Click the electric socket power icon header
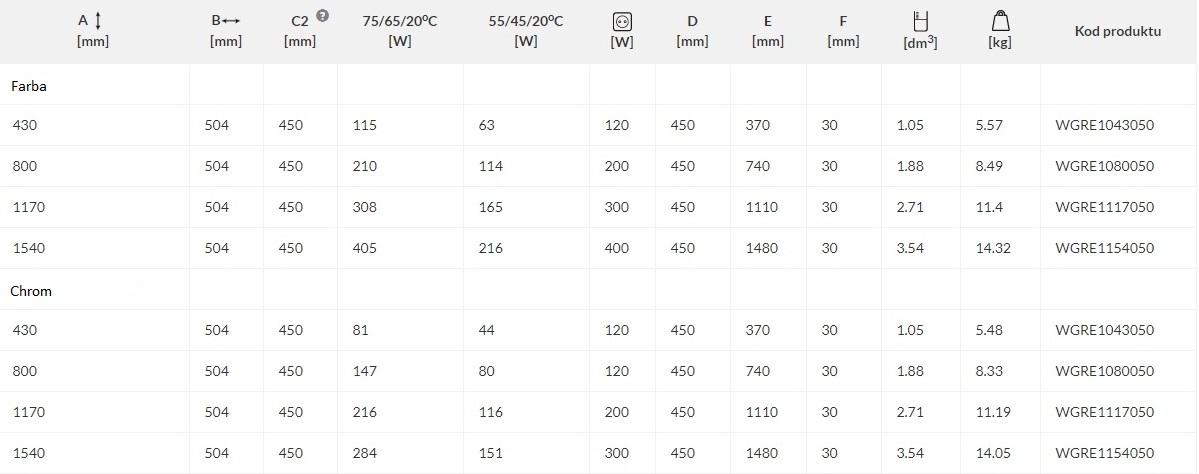This screenshot has height=474, width=1199. click(622, 22)
